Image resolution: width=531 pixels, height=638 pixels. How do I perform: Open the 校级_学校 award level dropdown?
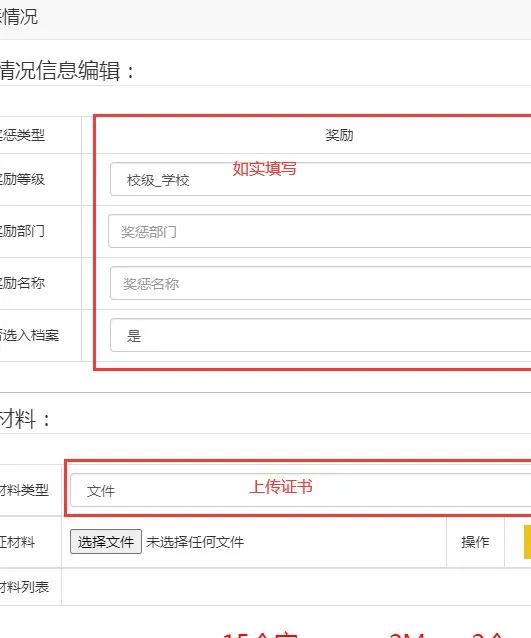(321, 179)
